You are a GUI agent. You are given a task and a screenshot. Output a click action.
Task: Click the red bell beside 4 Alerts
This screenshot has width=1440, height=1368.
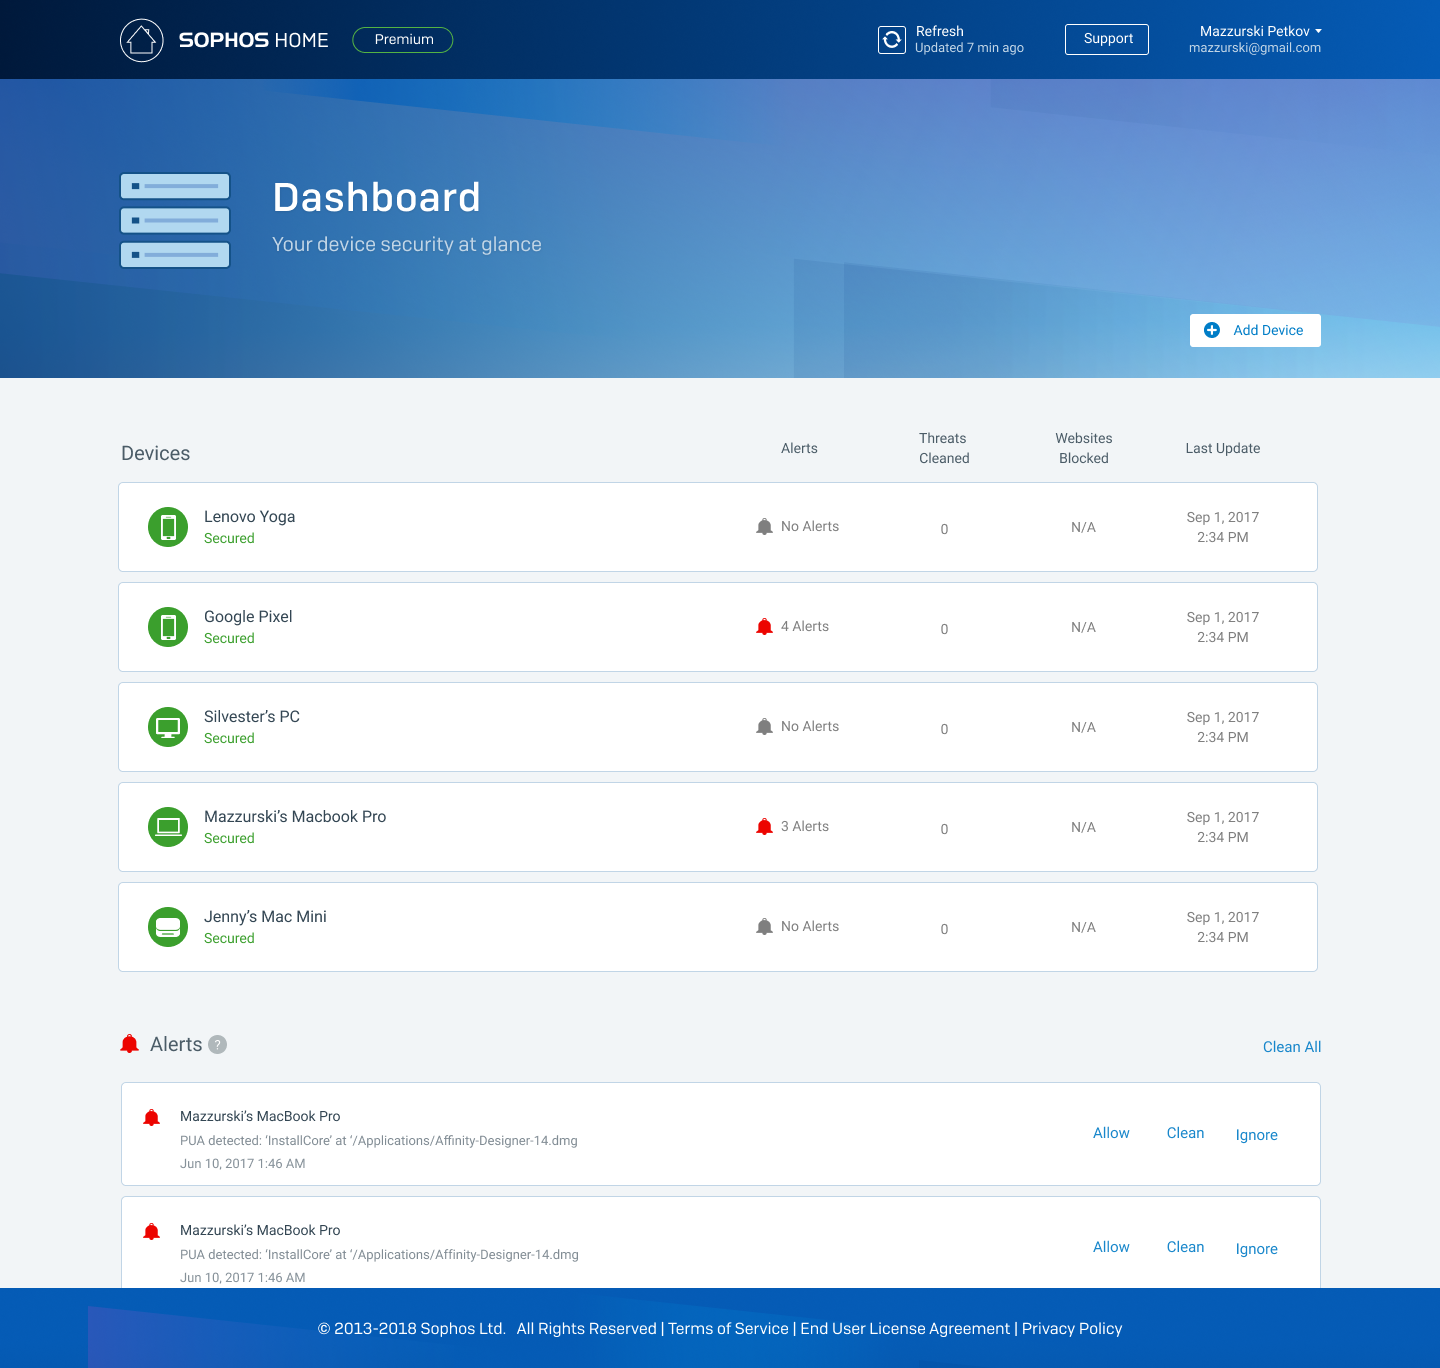tap(764, 627)
